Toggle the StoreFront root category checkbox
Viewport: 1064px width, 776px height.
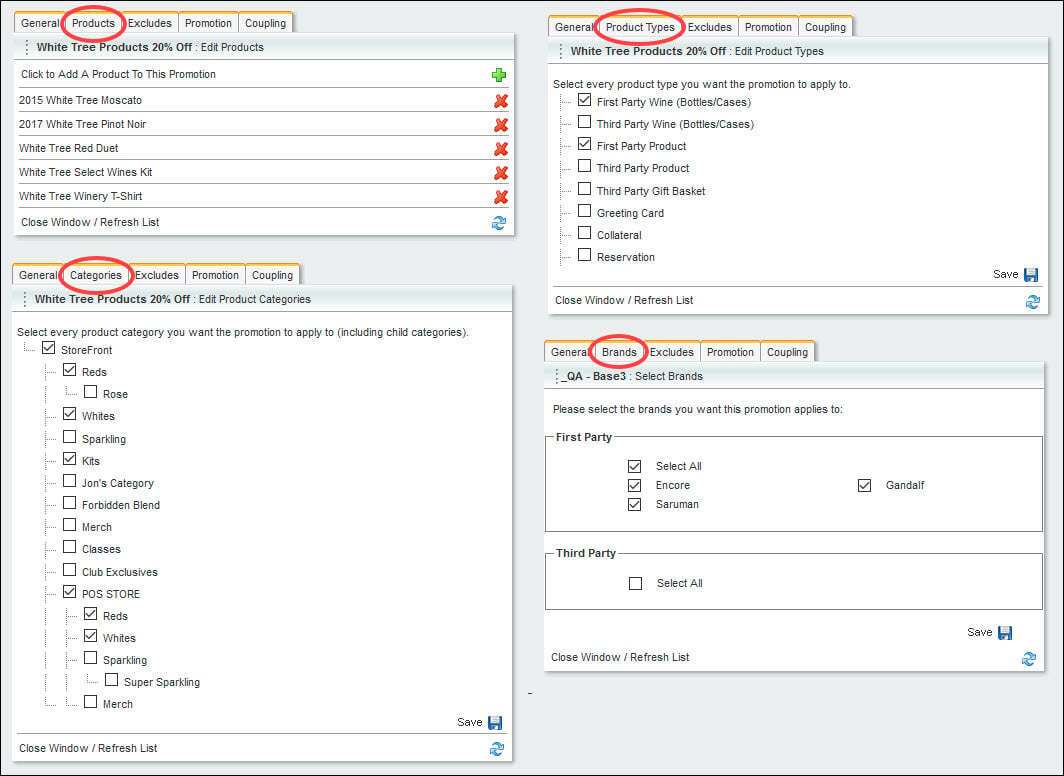[x=48, y=348]
